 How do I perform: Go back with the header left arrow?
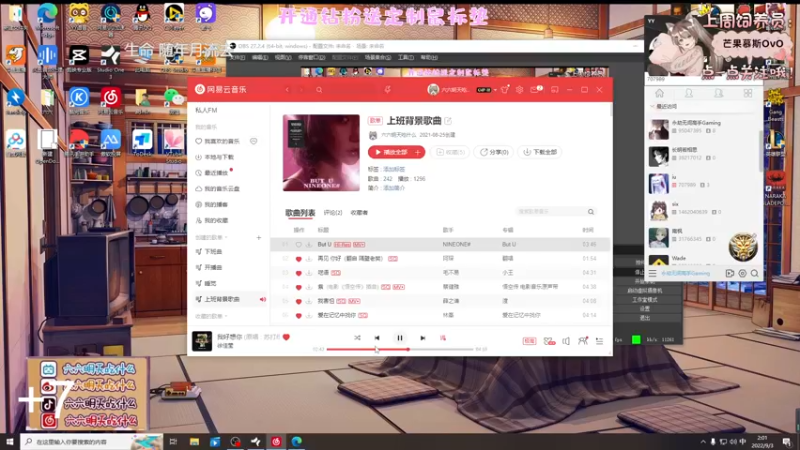(x=287, y=90)
